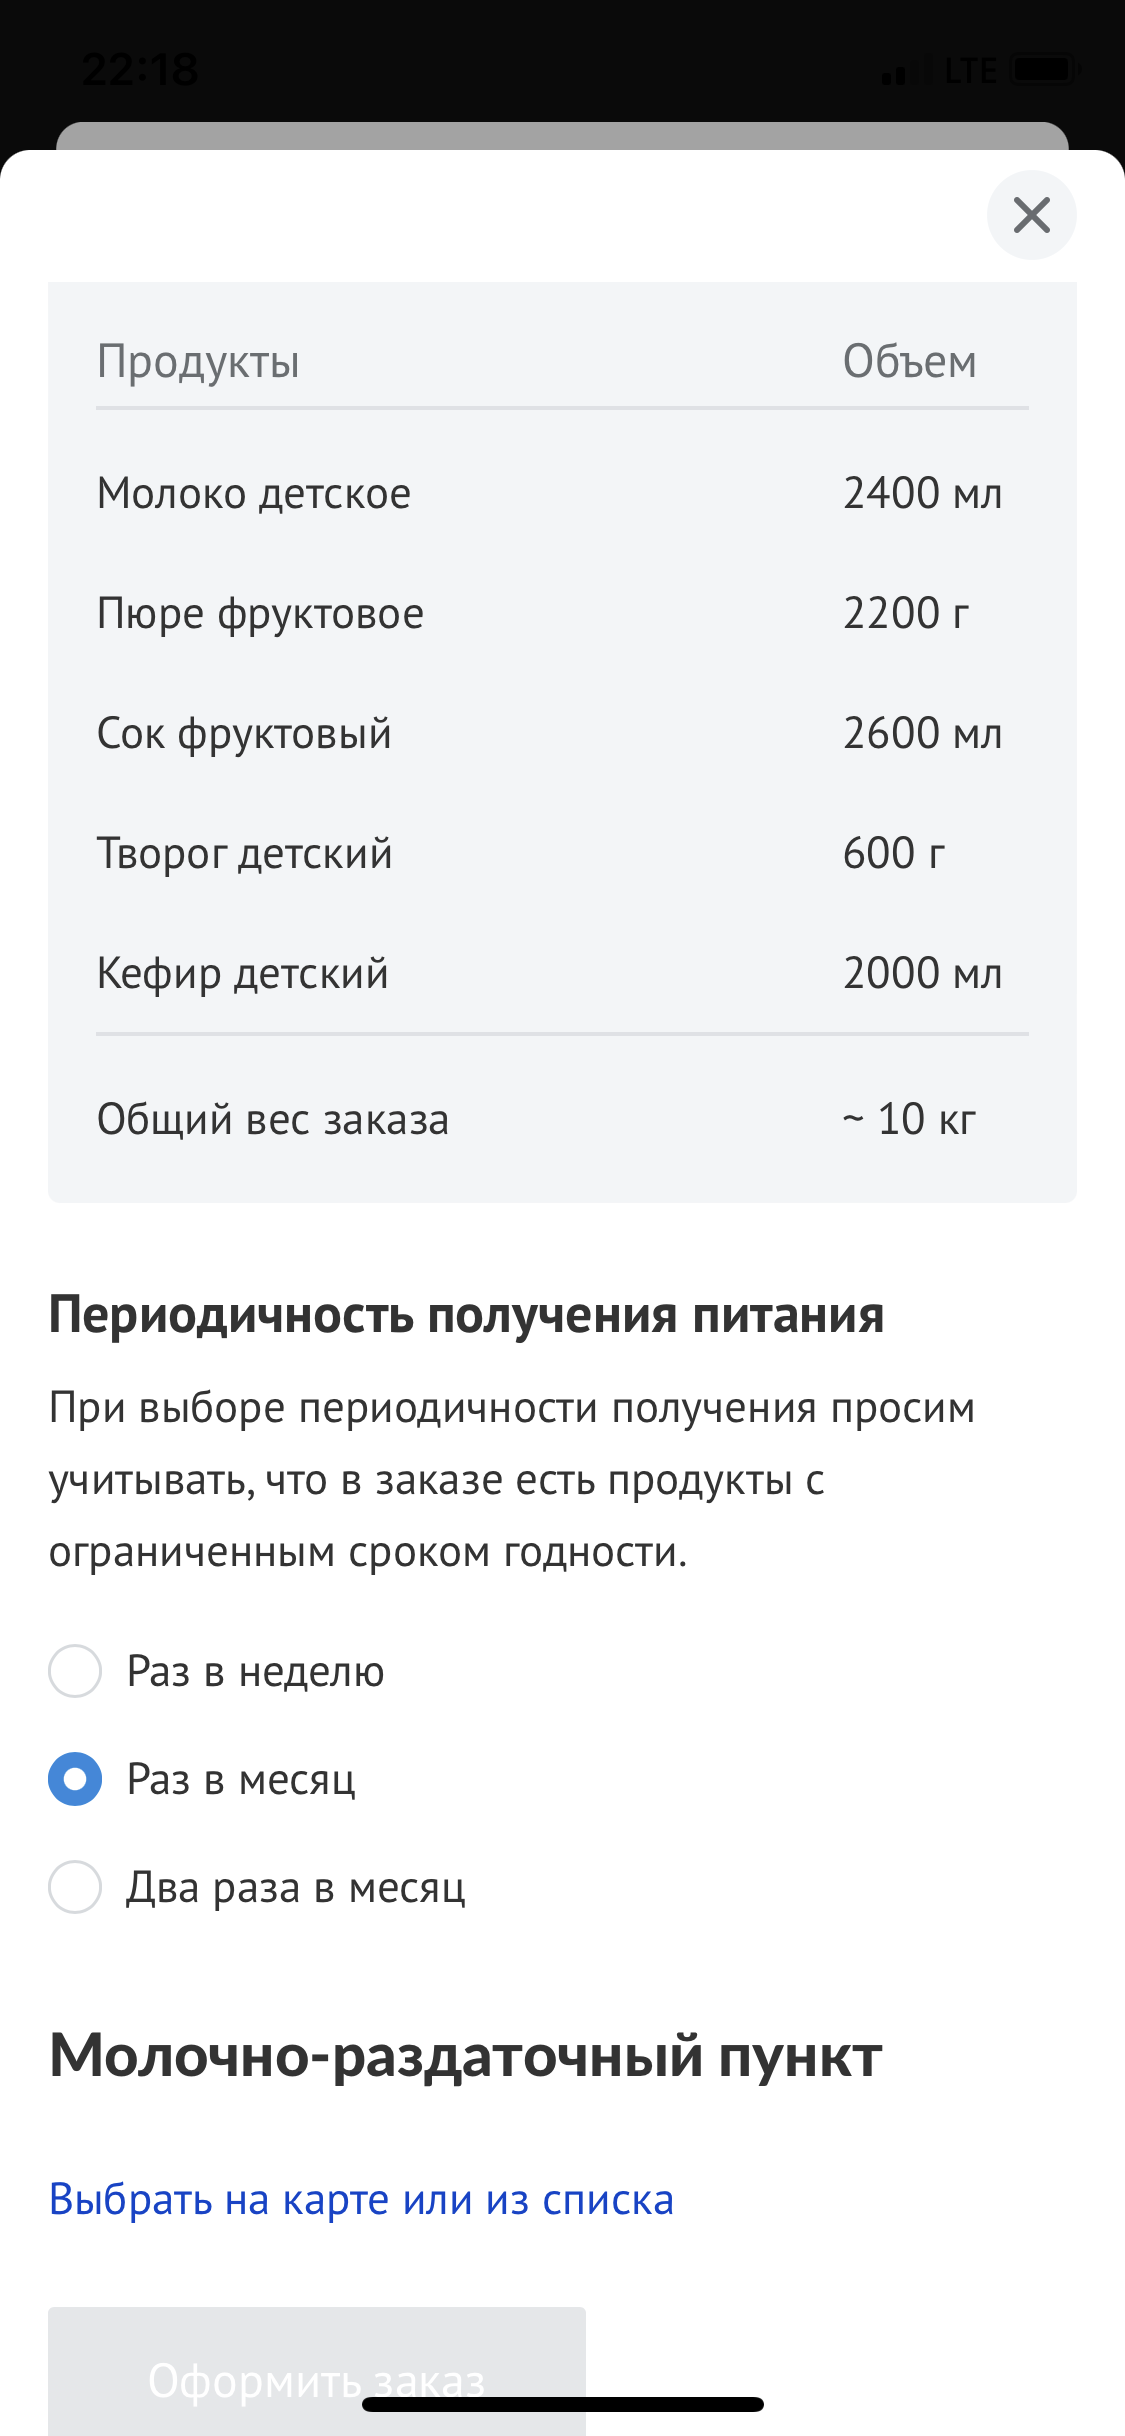Tap the battery icon in status bar
Image resolution: width=1125 pixels, height=2436 pixels.
tap(1046, 70)
